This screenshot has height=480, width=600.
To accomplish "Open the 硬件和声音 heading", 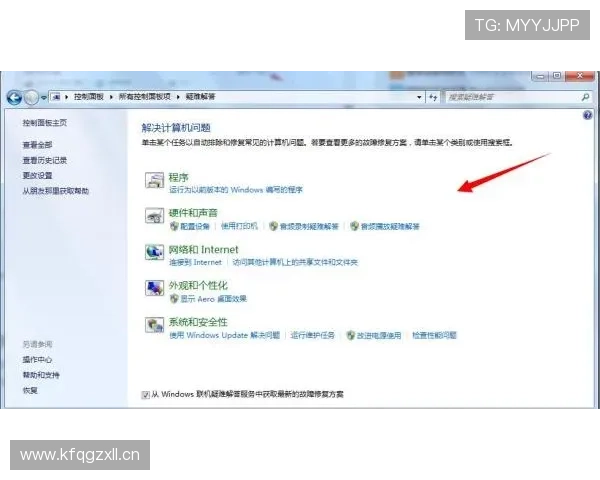I will 193,213.
